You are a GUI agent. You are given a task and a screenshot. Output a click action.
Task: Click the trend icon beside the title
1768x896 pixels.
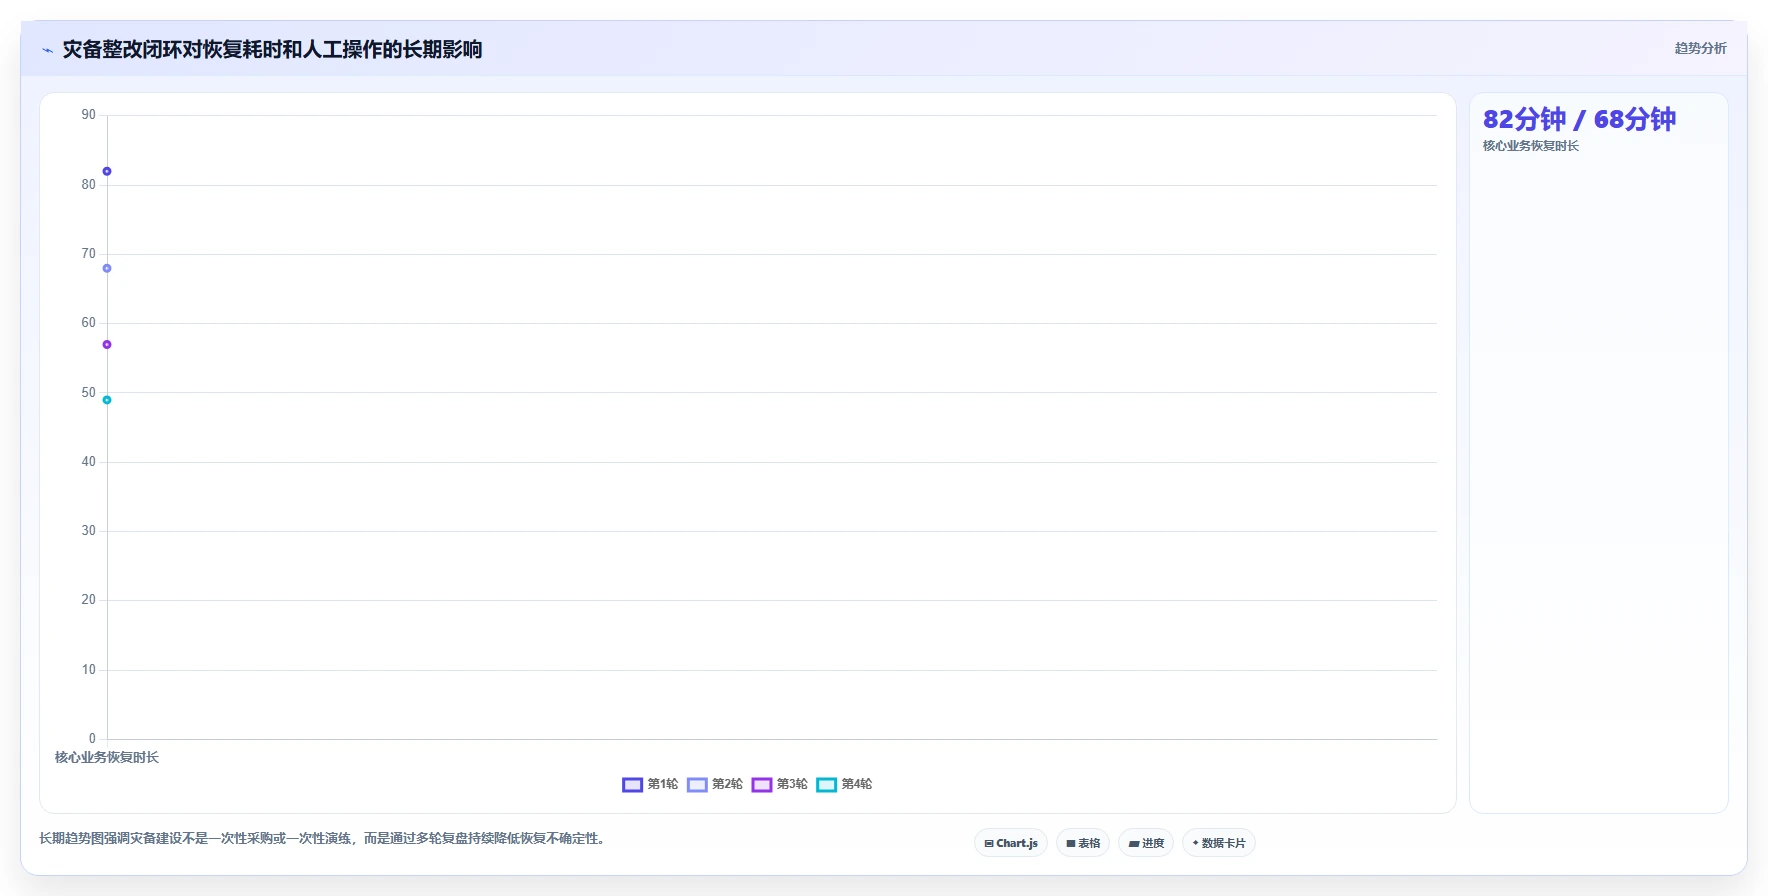(x=47, y=50)
